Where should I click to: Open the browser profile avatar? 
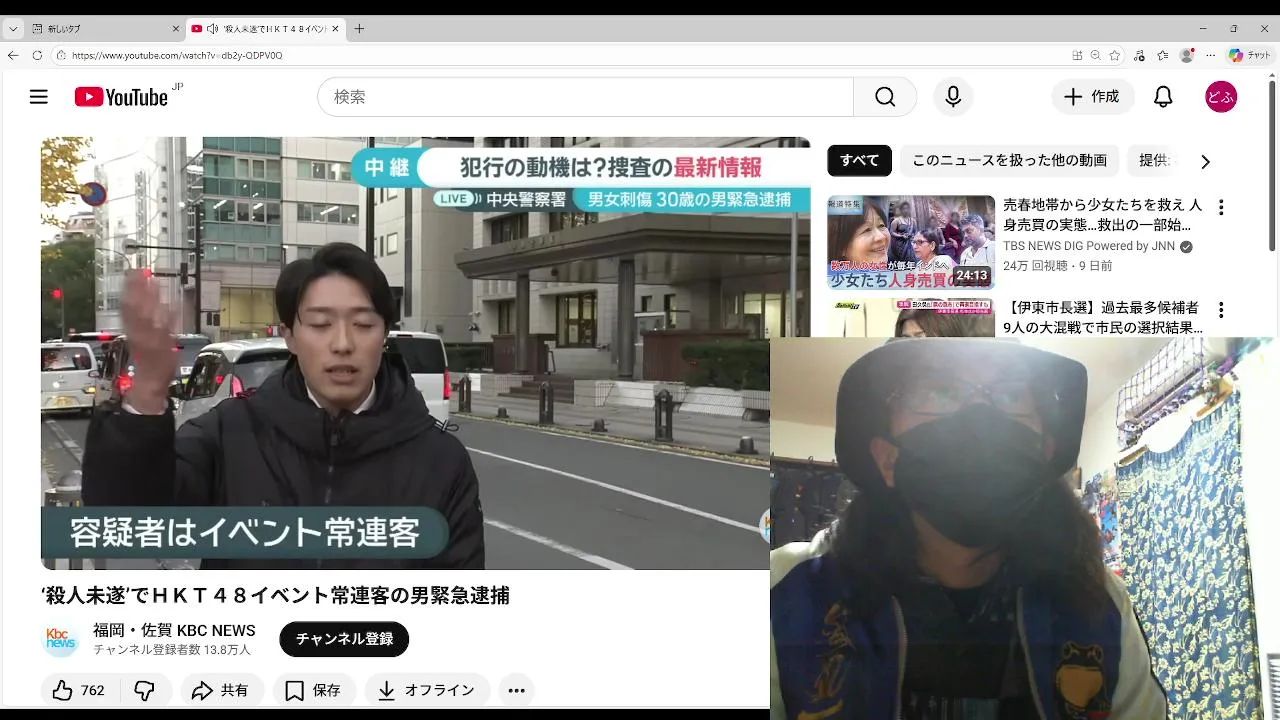coord(1187,56)
